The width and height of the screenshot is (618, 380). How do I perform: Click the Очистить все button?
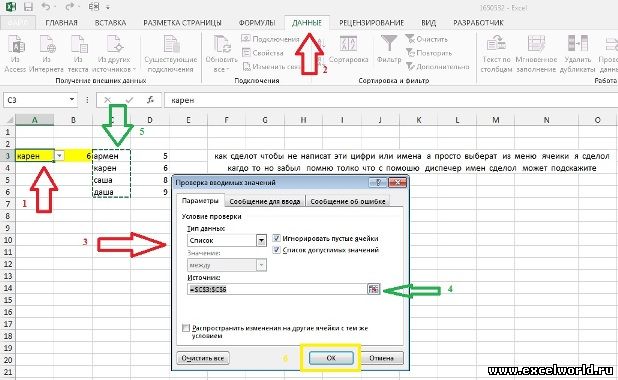[203, 358]
